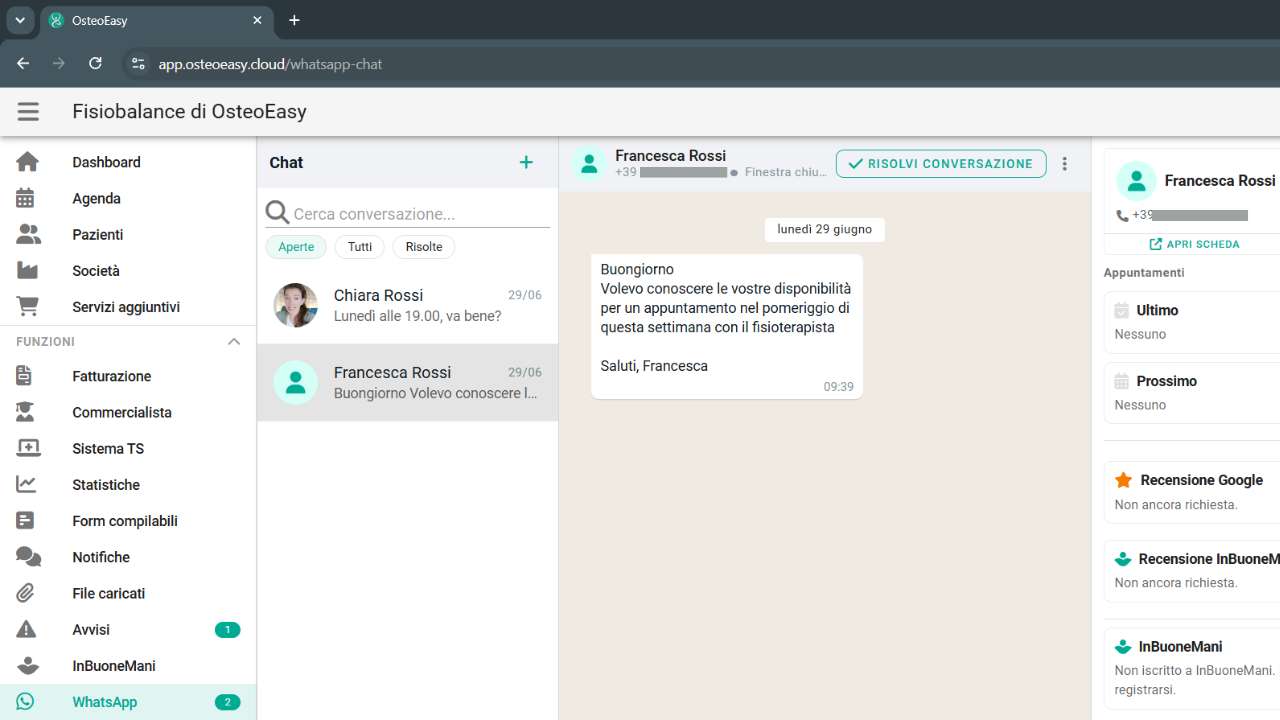Screen dimensions: 1280x720
Task: Click the OsteoEasy browser tab
Action: pyautogui.click(x=155, y=20)
